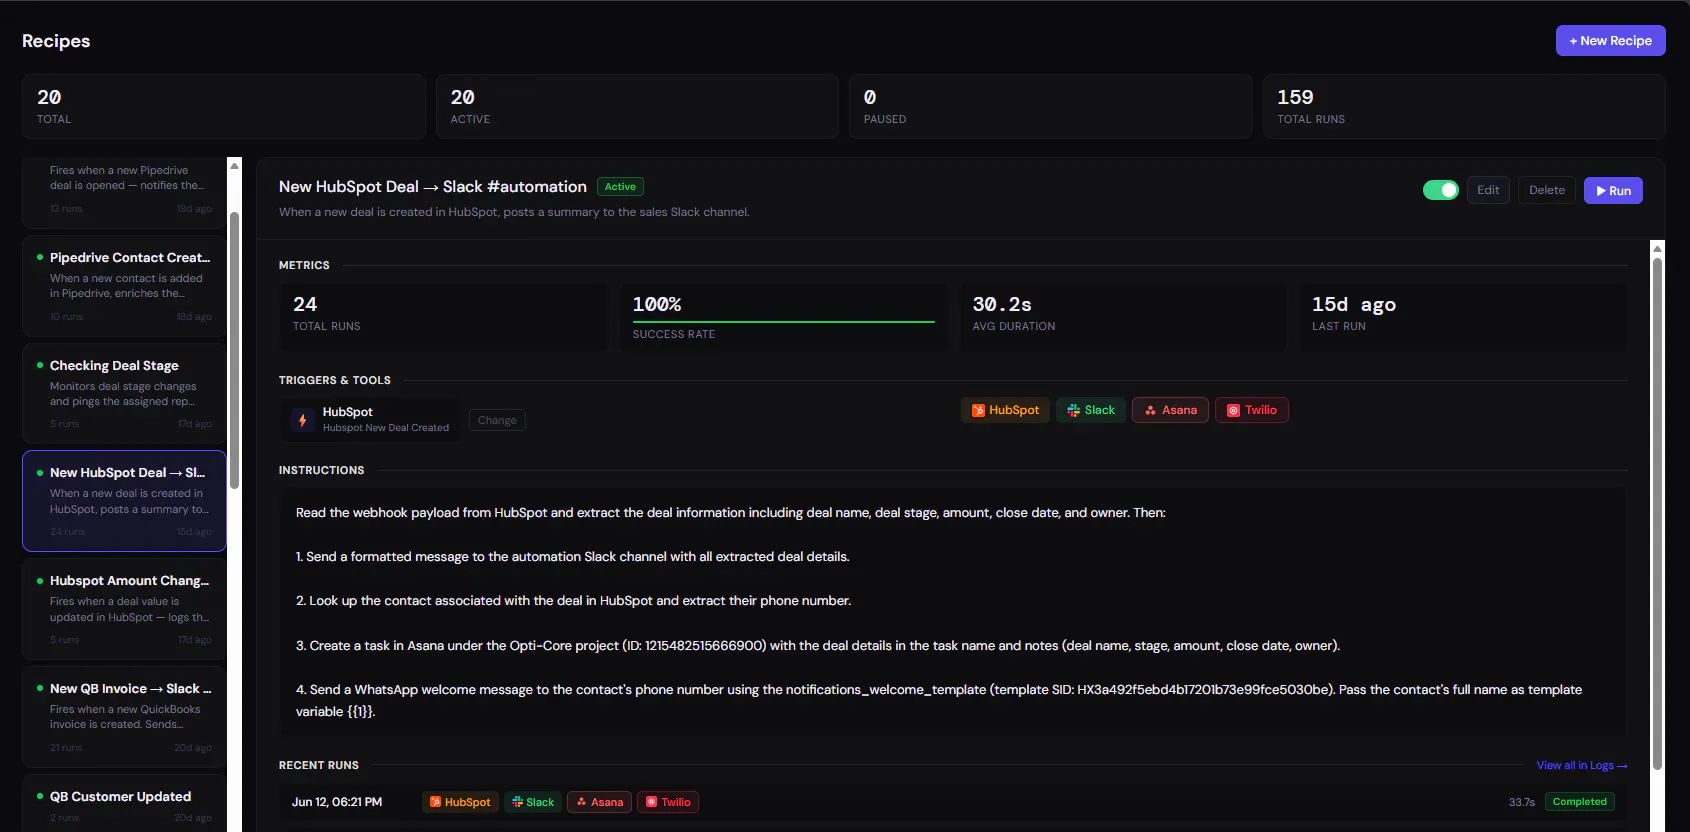The height and width of the screenshot is (832, 1690).
Task: Click the recipe list scroll-up arrow
Action: tap(235, 165)
